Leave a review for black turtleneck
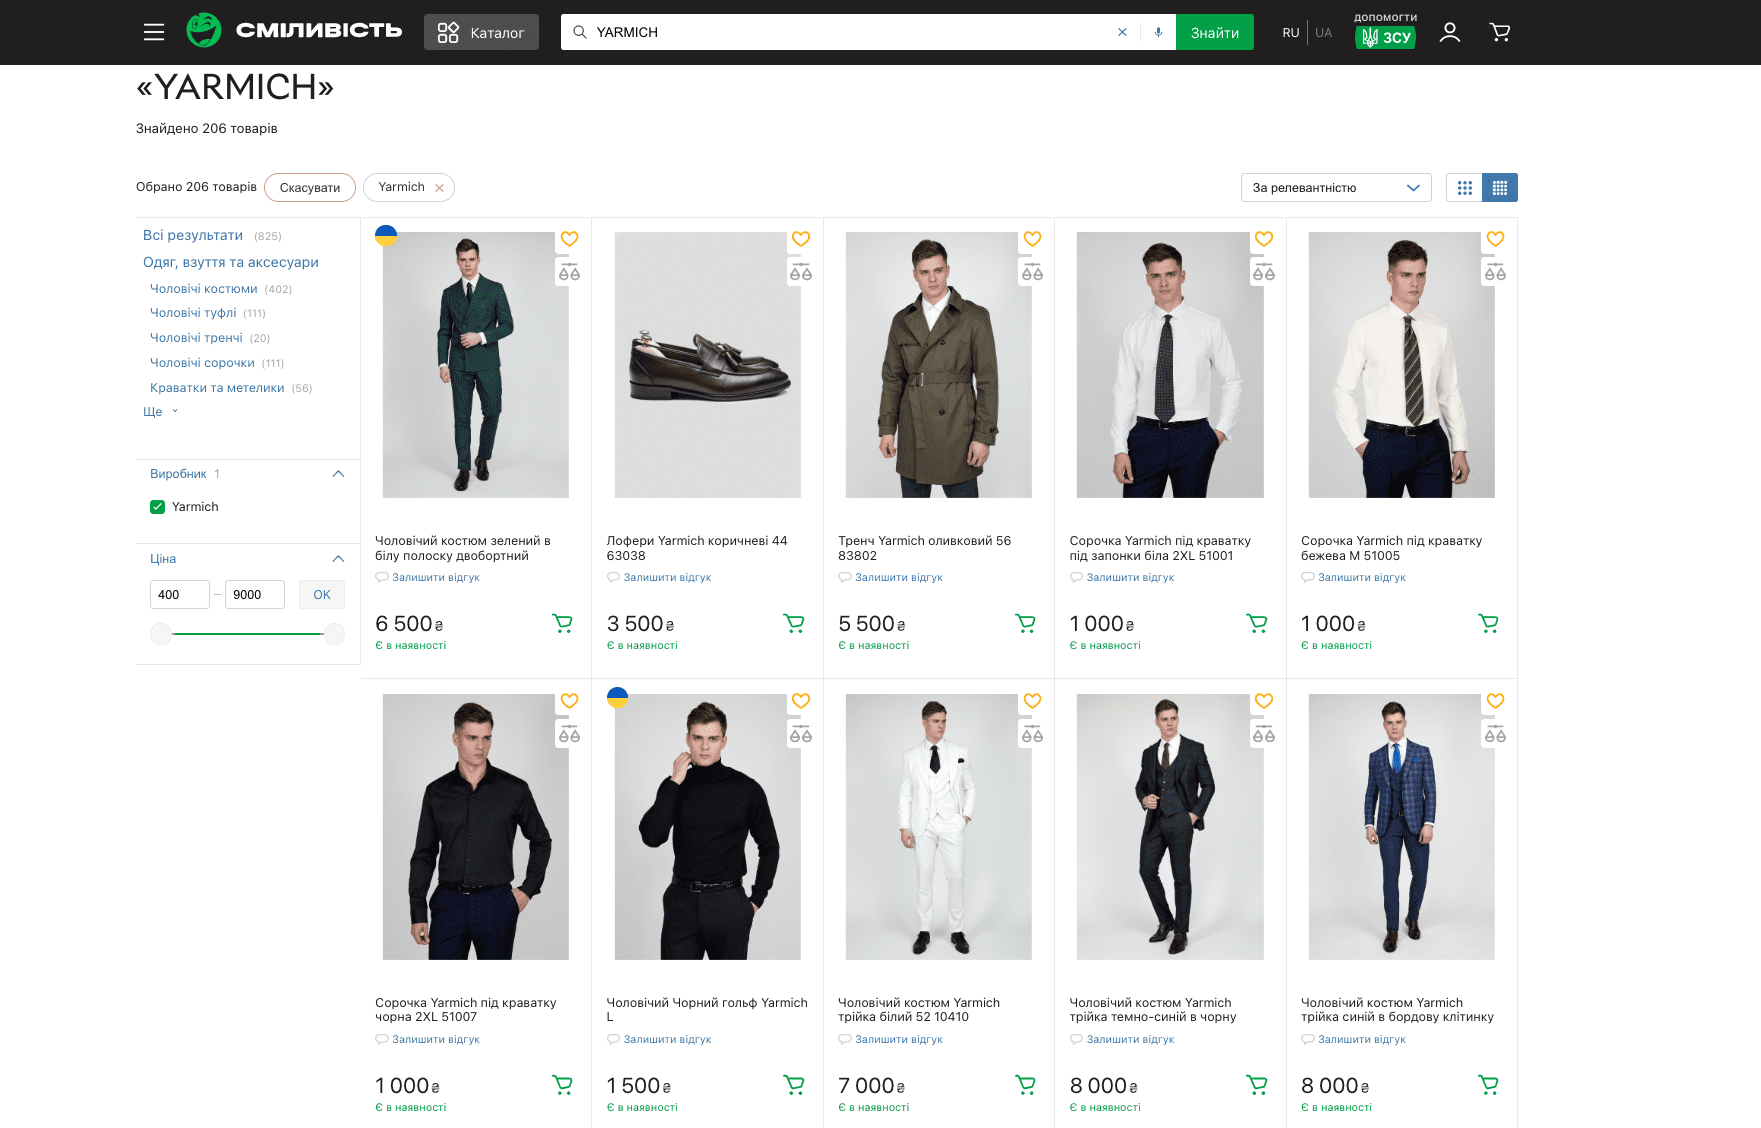The width and height of the screenshot is (1761, 1128). coord(668,1040)
